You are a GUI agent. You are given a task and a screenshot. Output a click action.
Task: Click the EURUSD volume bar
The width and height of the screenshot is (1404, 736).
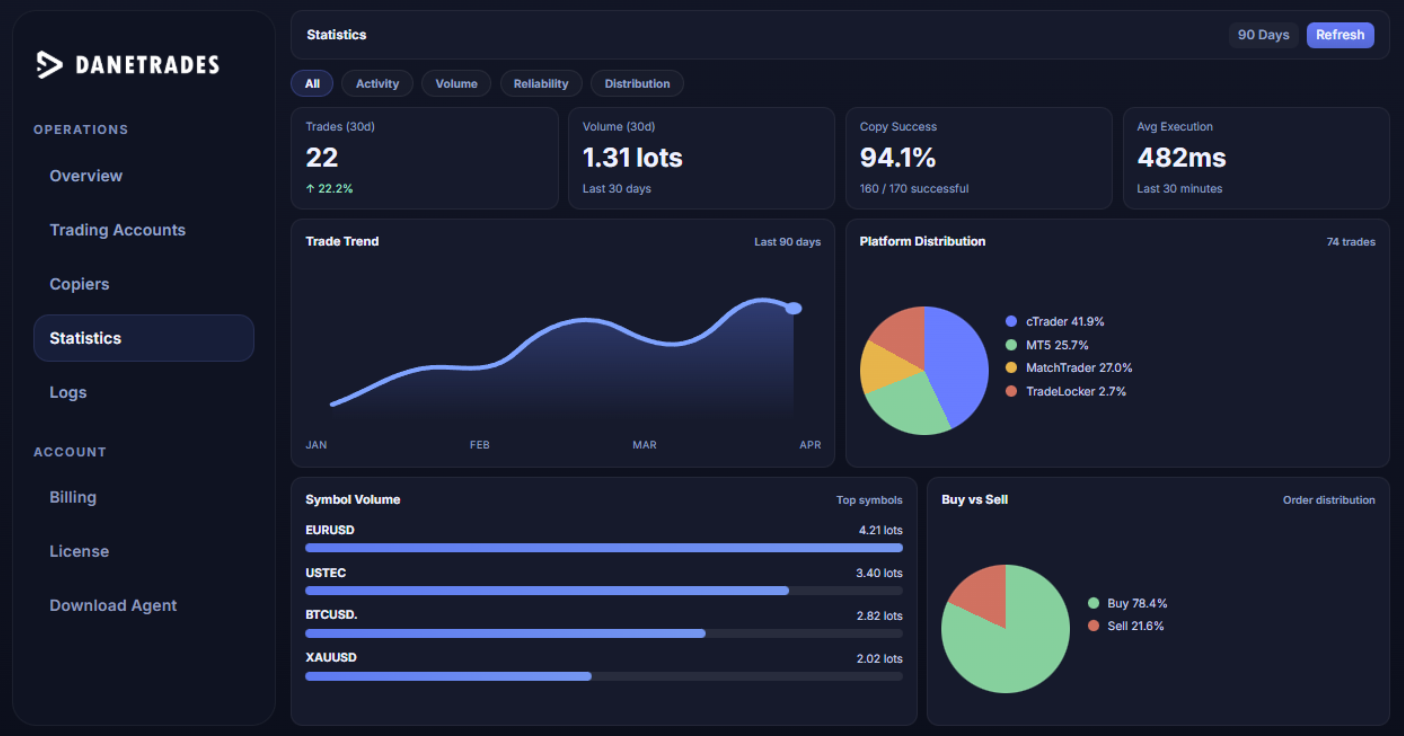pyautogui.click(x=604, y=548)
